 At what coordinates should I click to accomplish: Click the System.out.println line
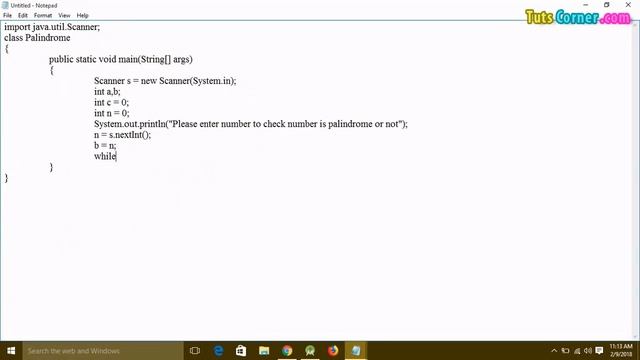point(251,124)
